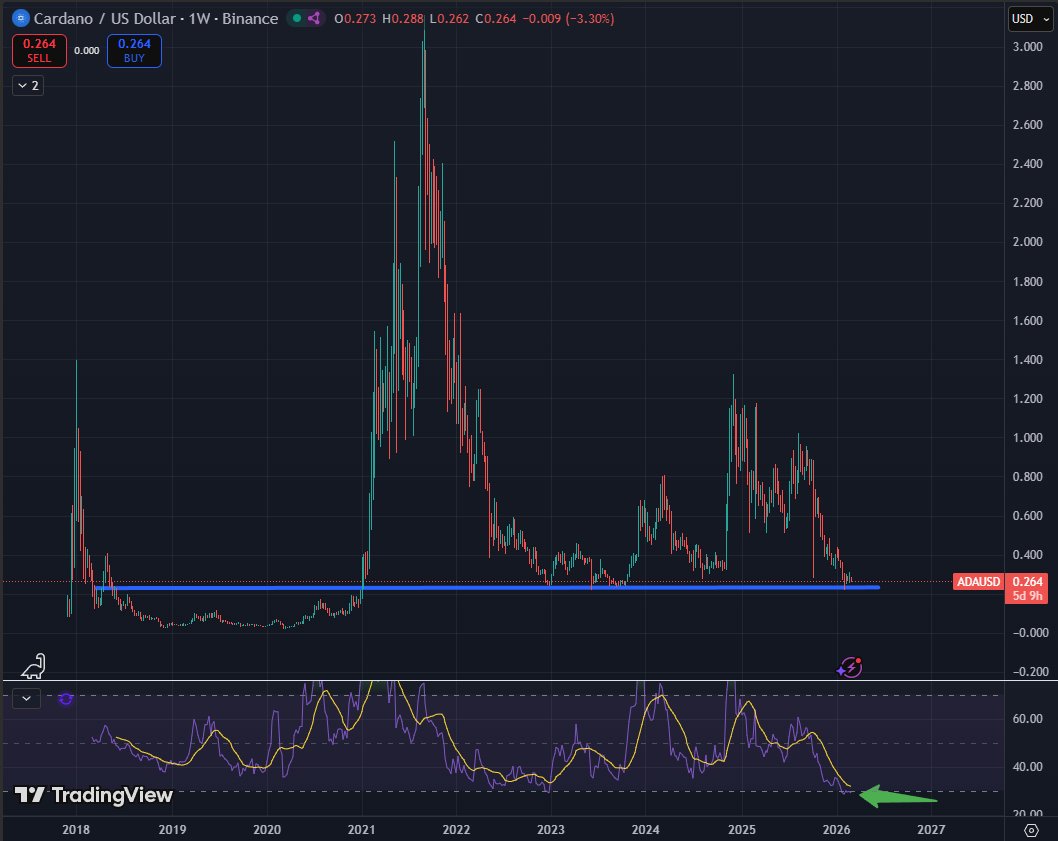
Task: Click the 60.00 indicator axis label
Action: (1028, 719)
